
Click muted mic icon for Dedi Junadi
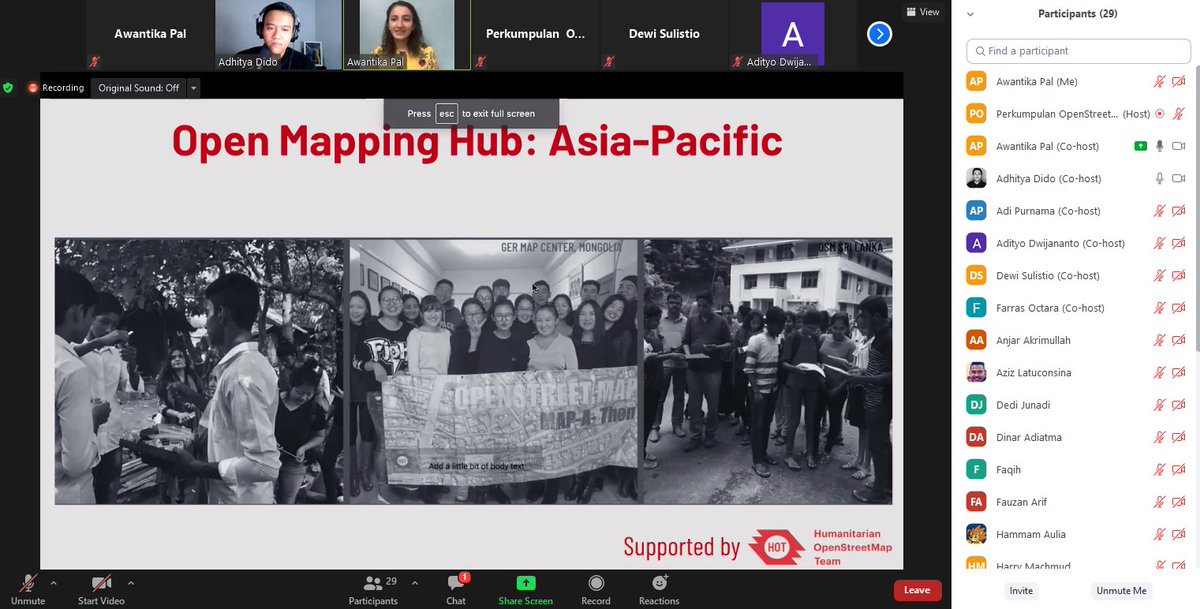[x=1160, y=405]
